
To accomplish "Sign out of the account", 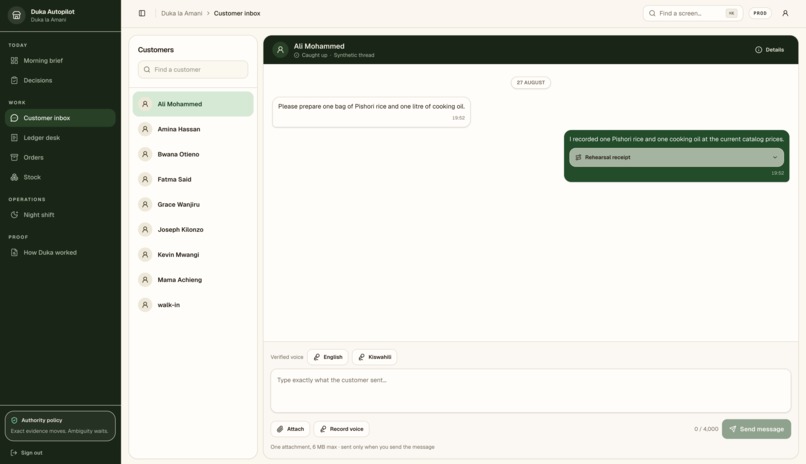I will pos(27,453).
